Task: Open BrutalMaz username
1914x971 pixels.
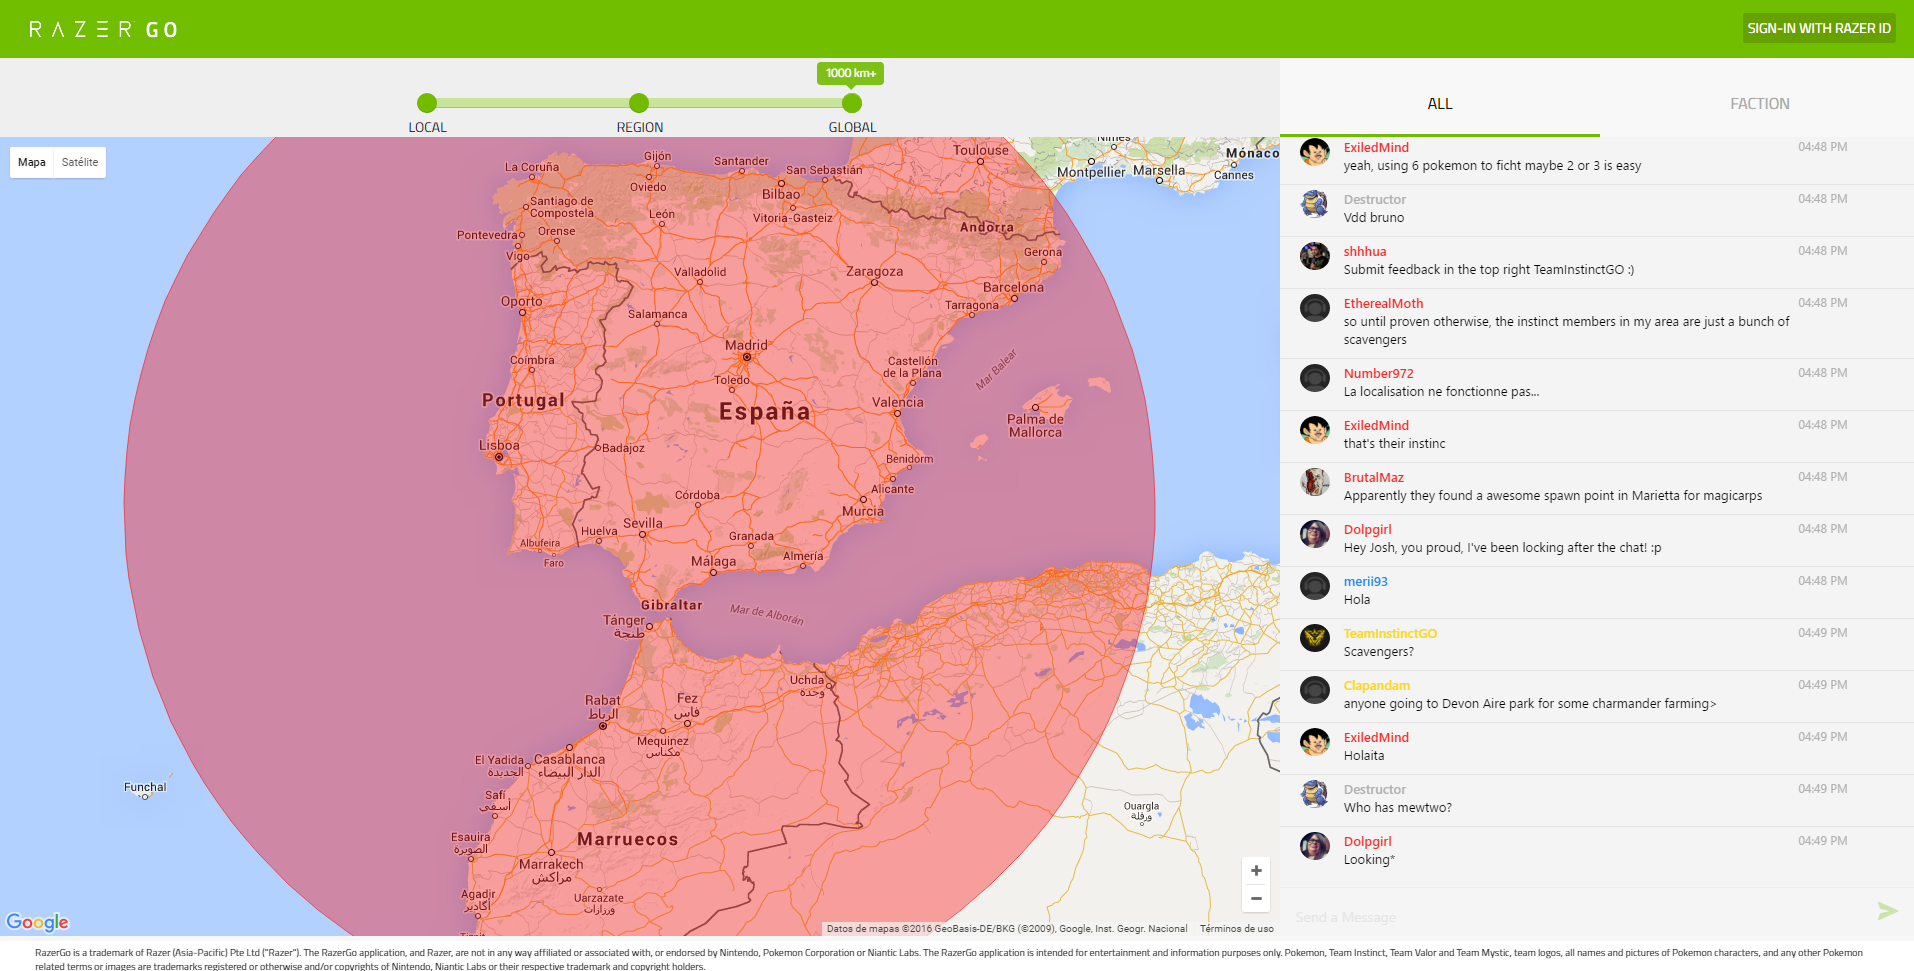Action: [x=1373, y=477]
